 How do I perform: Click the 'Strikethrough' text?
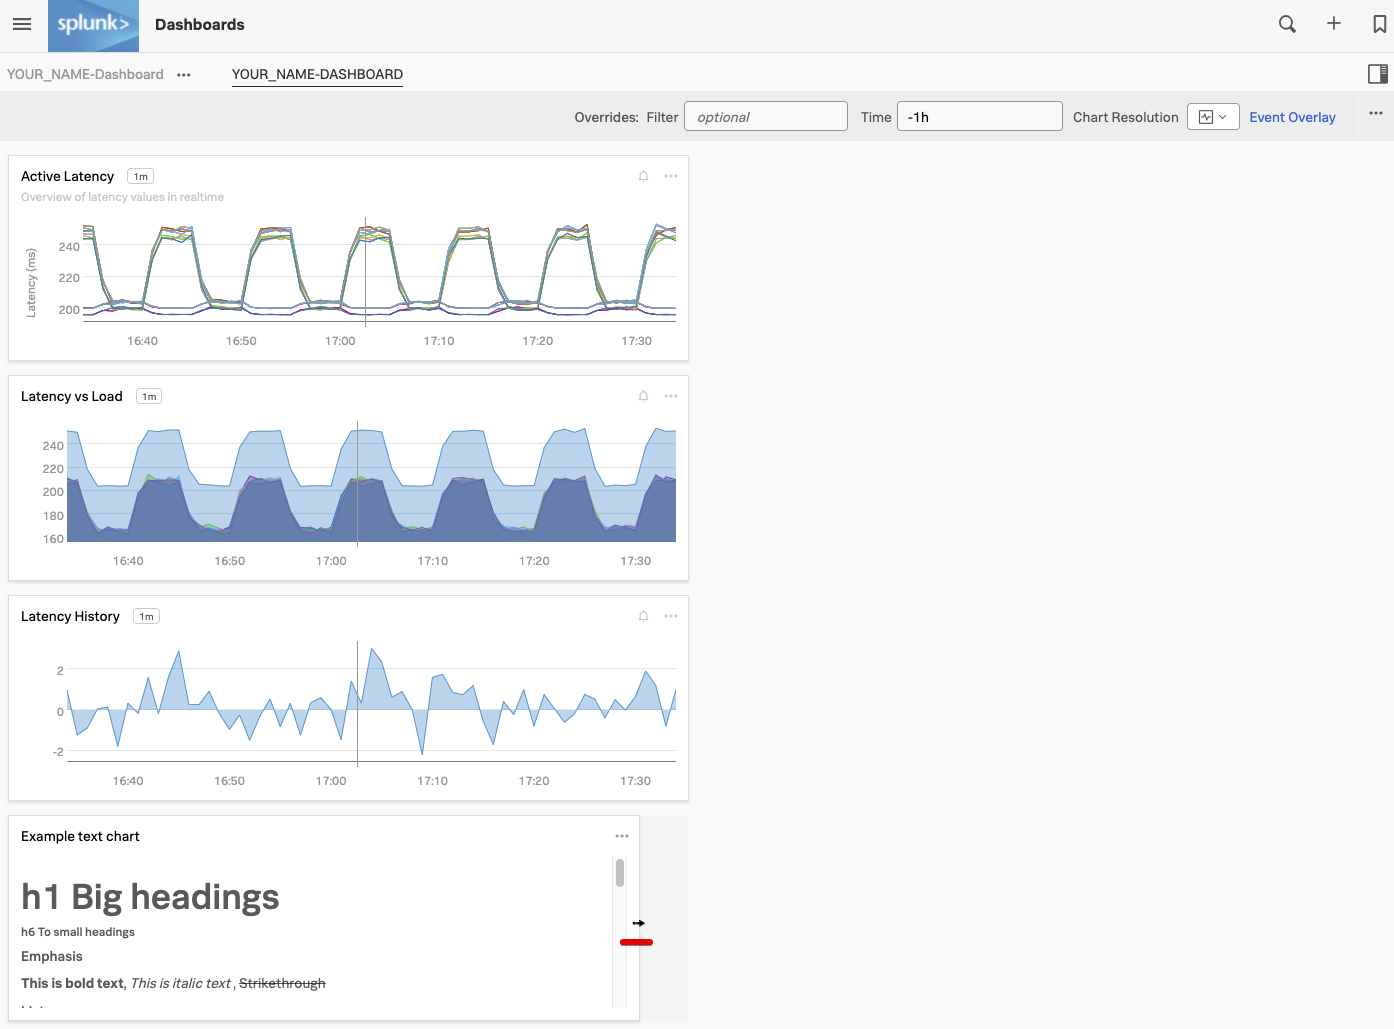click(282, 984)
